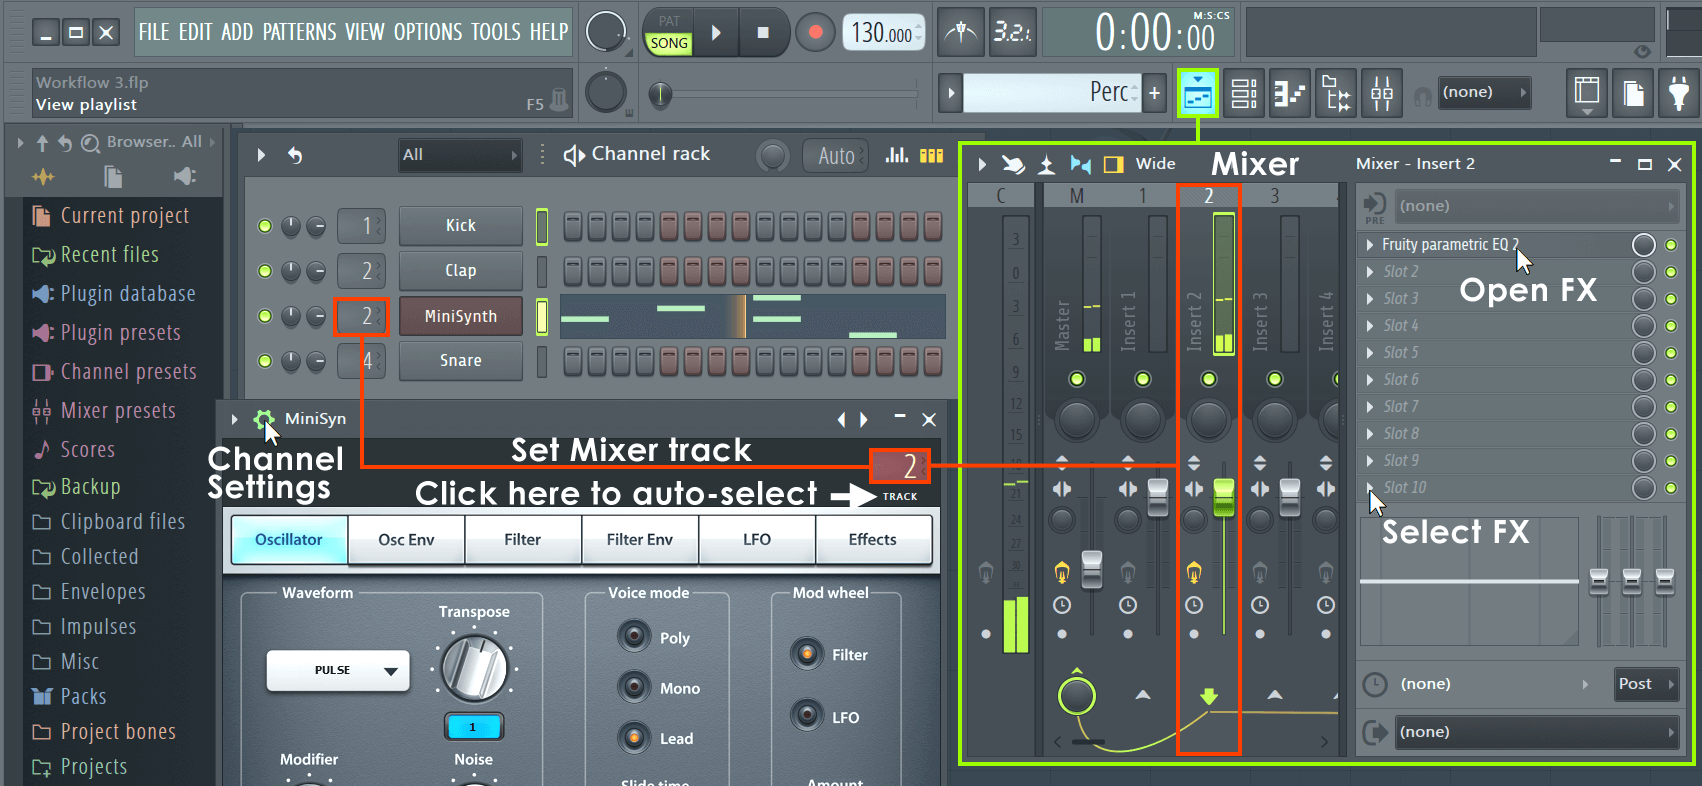Click the metronome icon

pyautogui.click(x=960, y=33)
